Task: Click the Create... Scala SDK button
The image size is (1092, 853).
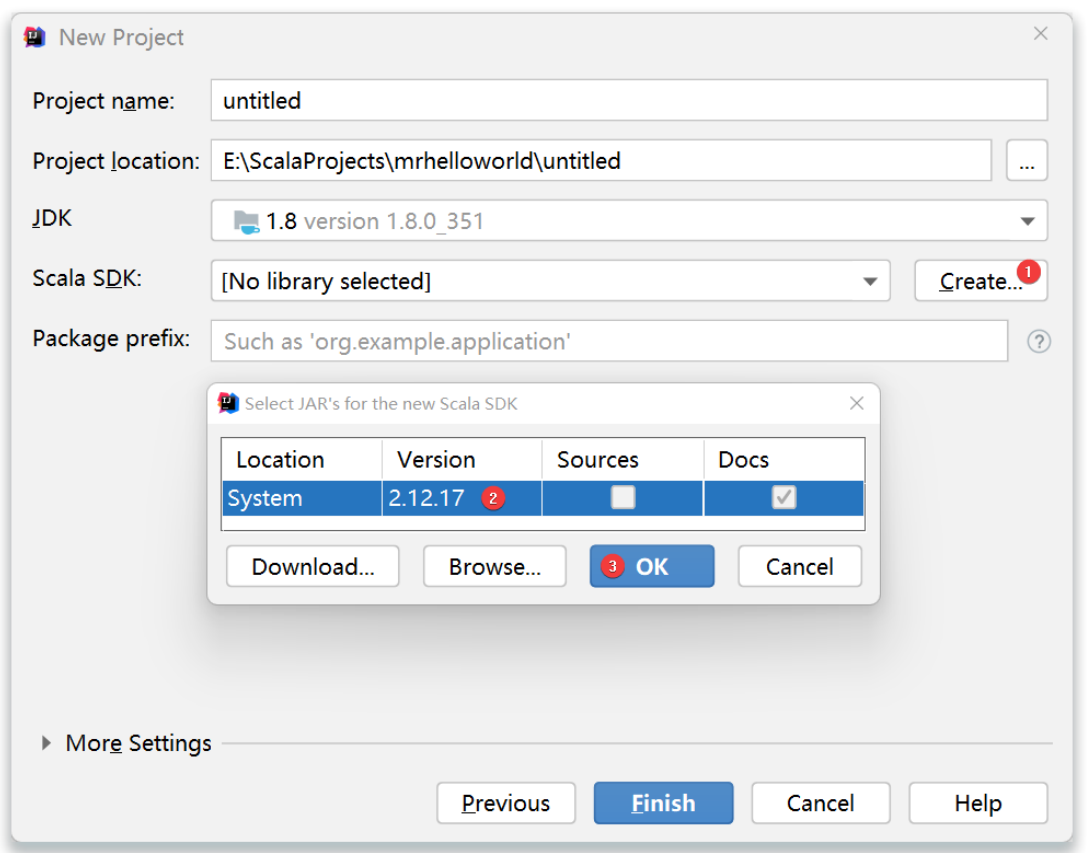Action: click(x=981, y=281)
